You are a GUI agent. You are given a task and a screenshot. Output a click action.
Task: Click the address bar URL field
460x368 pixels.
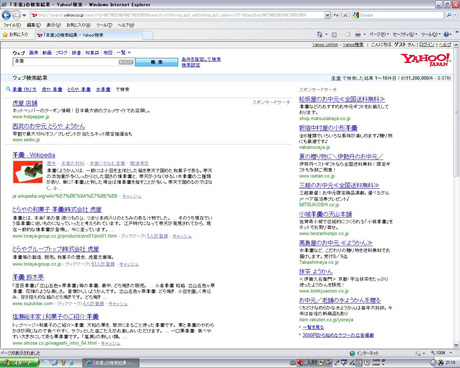[x=177, y=15]
